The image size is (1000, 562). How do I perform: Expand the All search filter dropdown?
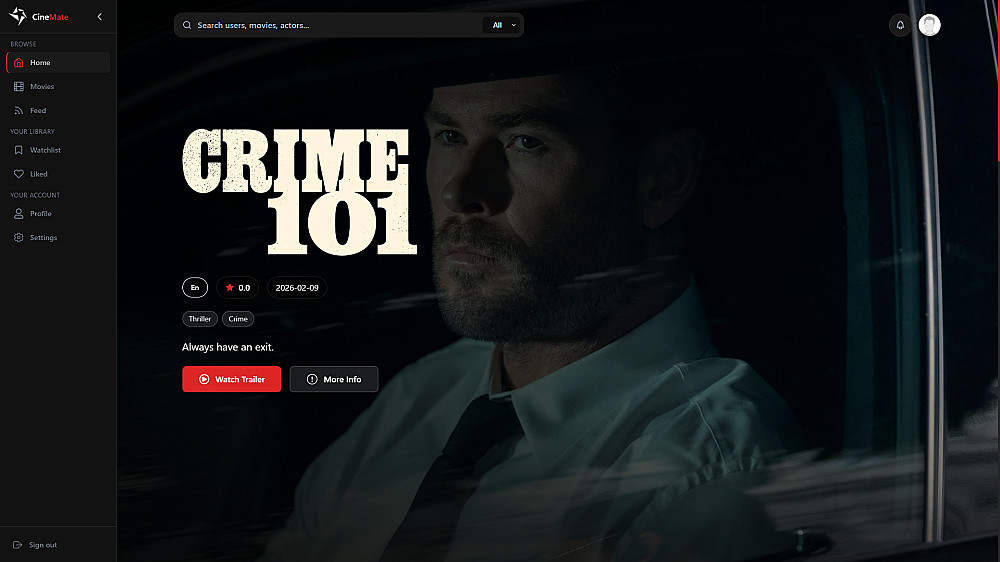click(x=503, y=25)
